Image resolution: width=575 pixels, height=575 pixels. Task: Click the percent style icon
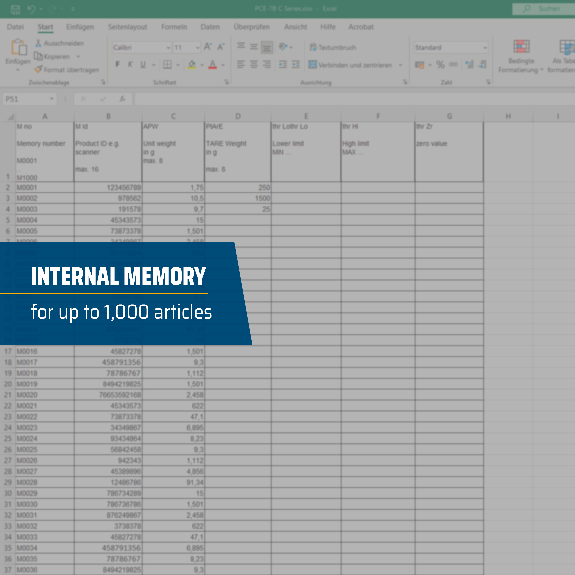tap(440, 65)
